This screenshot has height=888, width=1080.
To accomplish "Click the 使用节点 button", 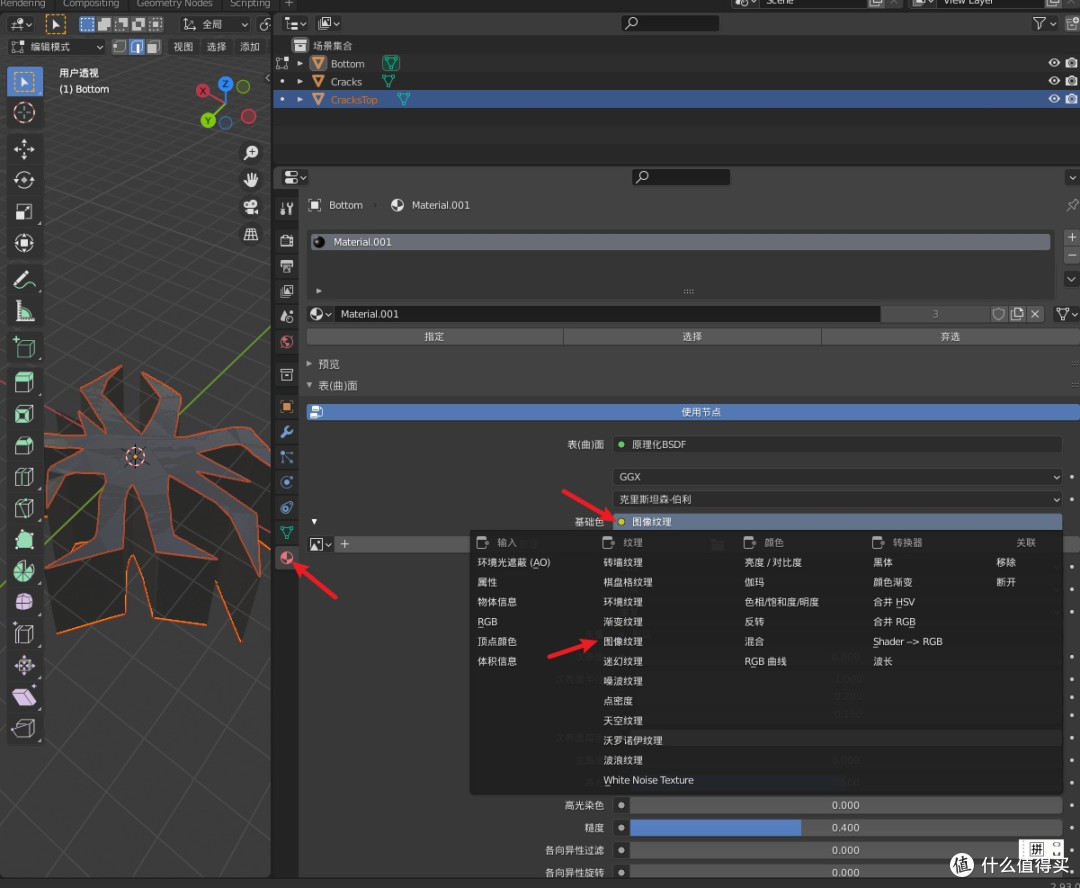I will coord(693,412).
